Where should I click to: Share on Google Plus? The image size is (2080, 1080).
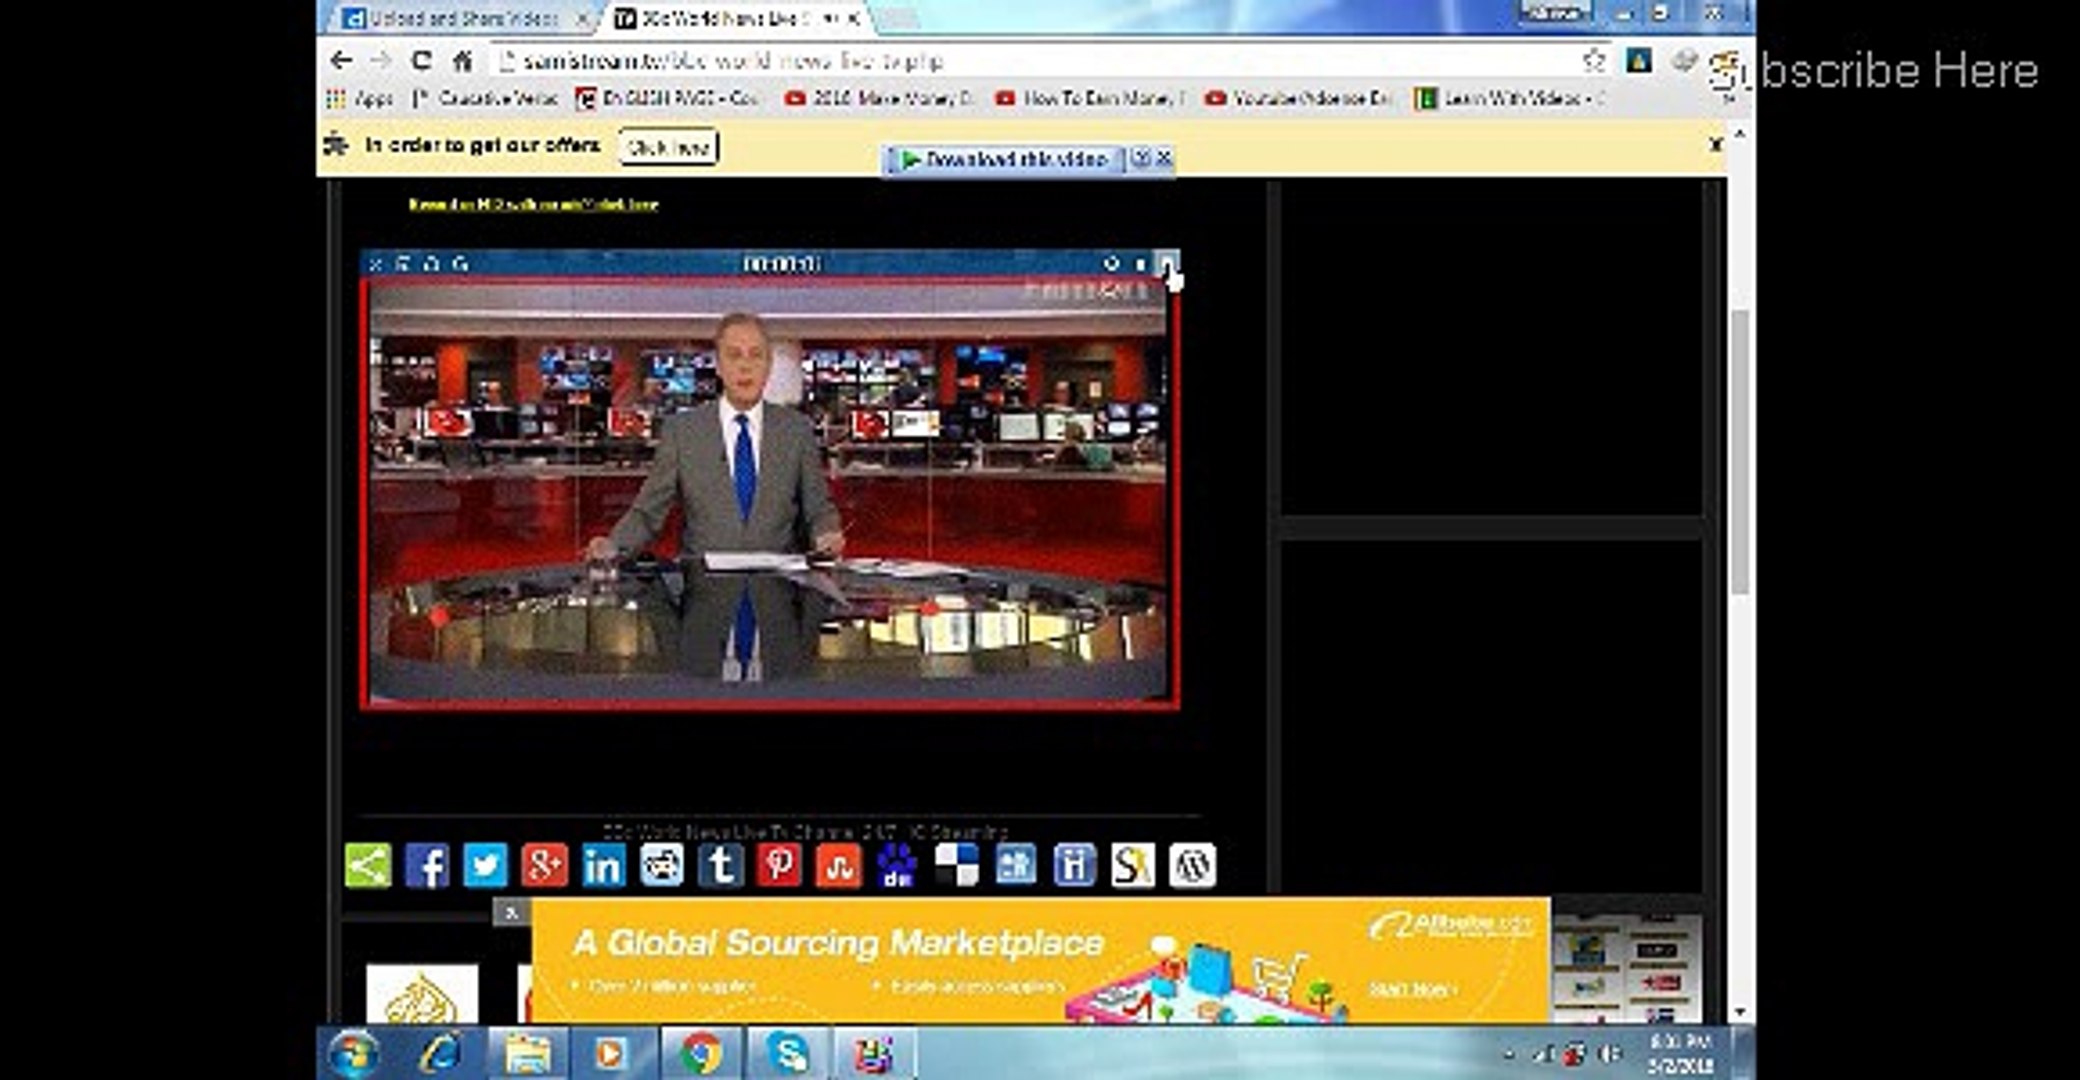pyautogui.click(x=544, y=865)
